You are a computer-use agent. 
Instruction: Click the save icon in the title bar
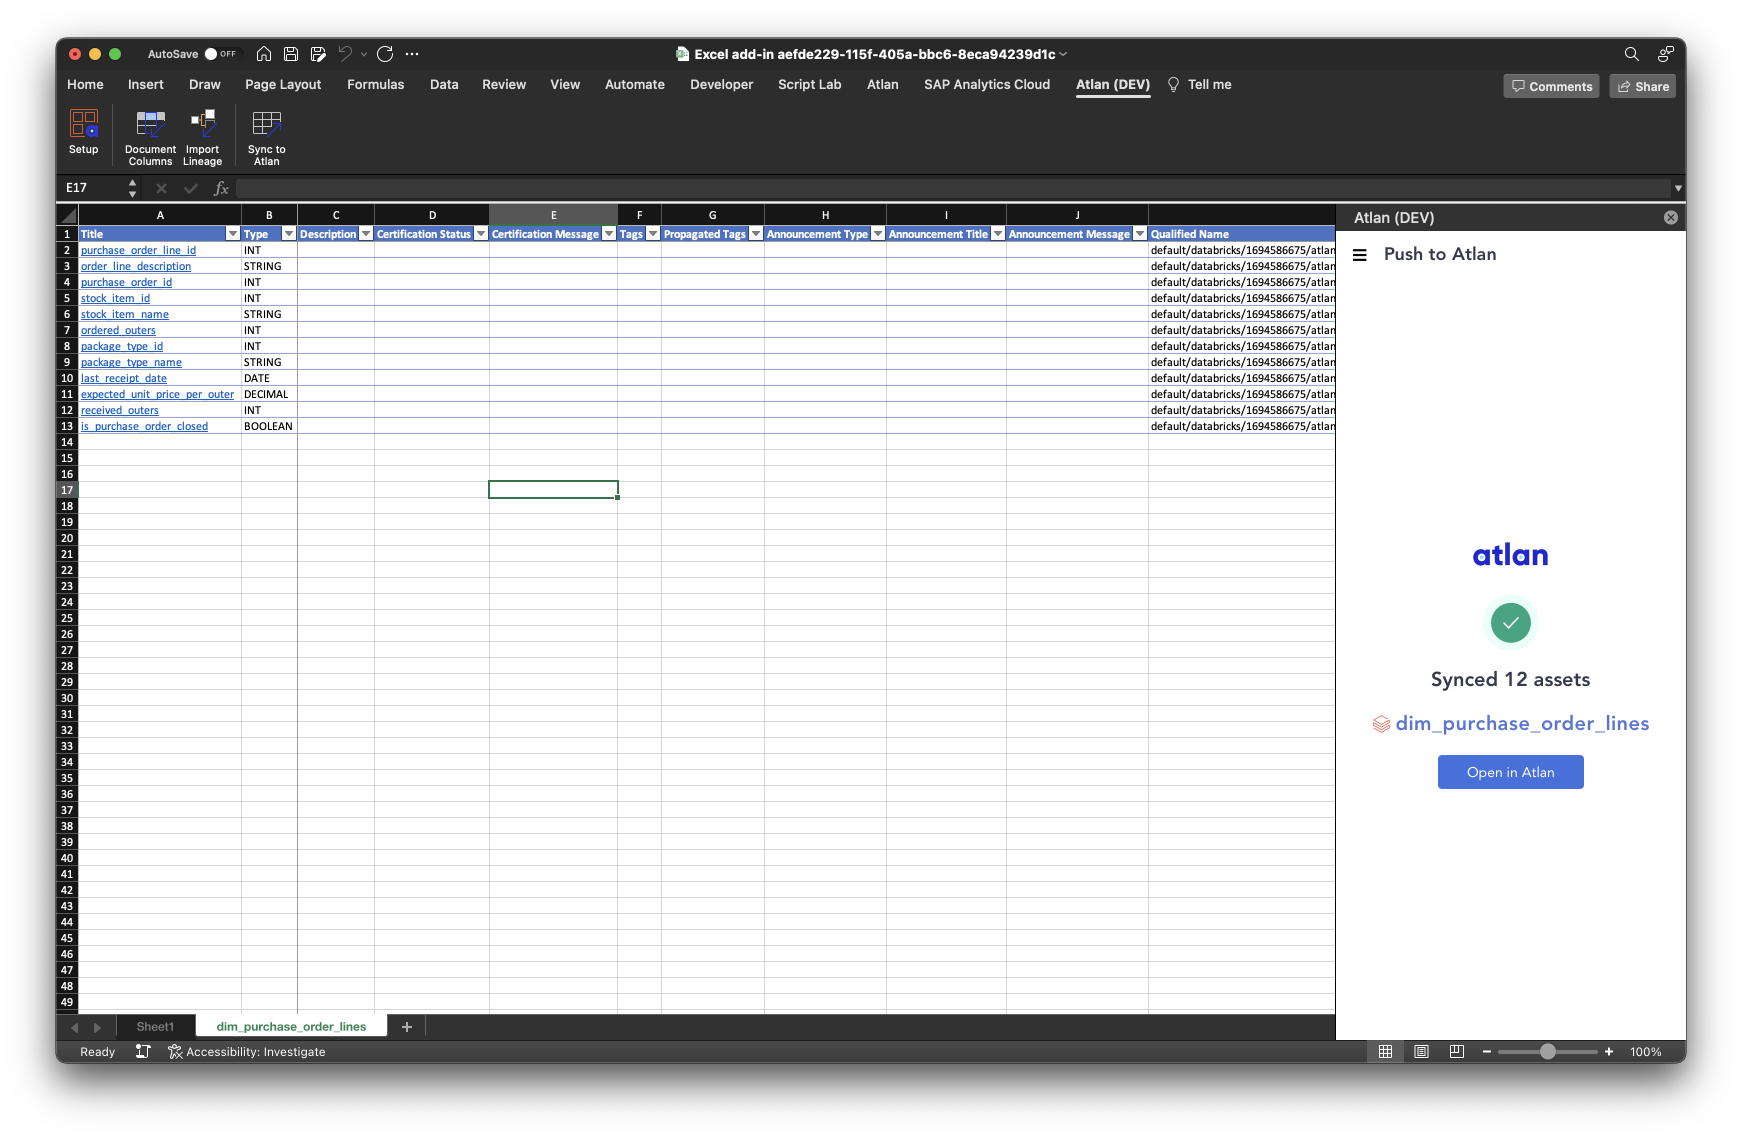click(x=291, y=54)
